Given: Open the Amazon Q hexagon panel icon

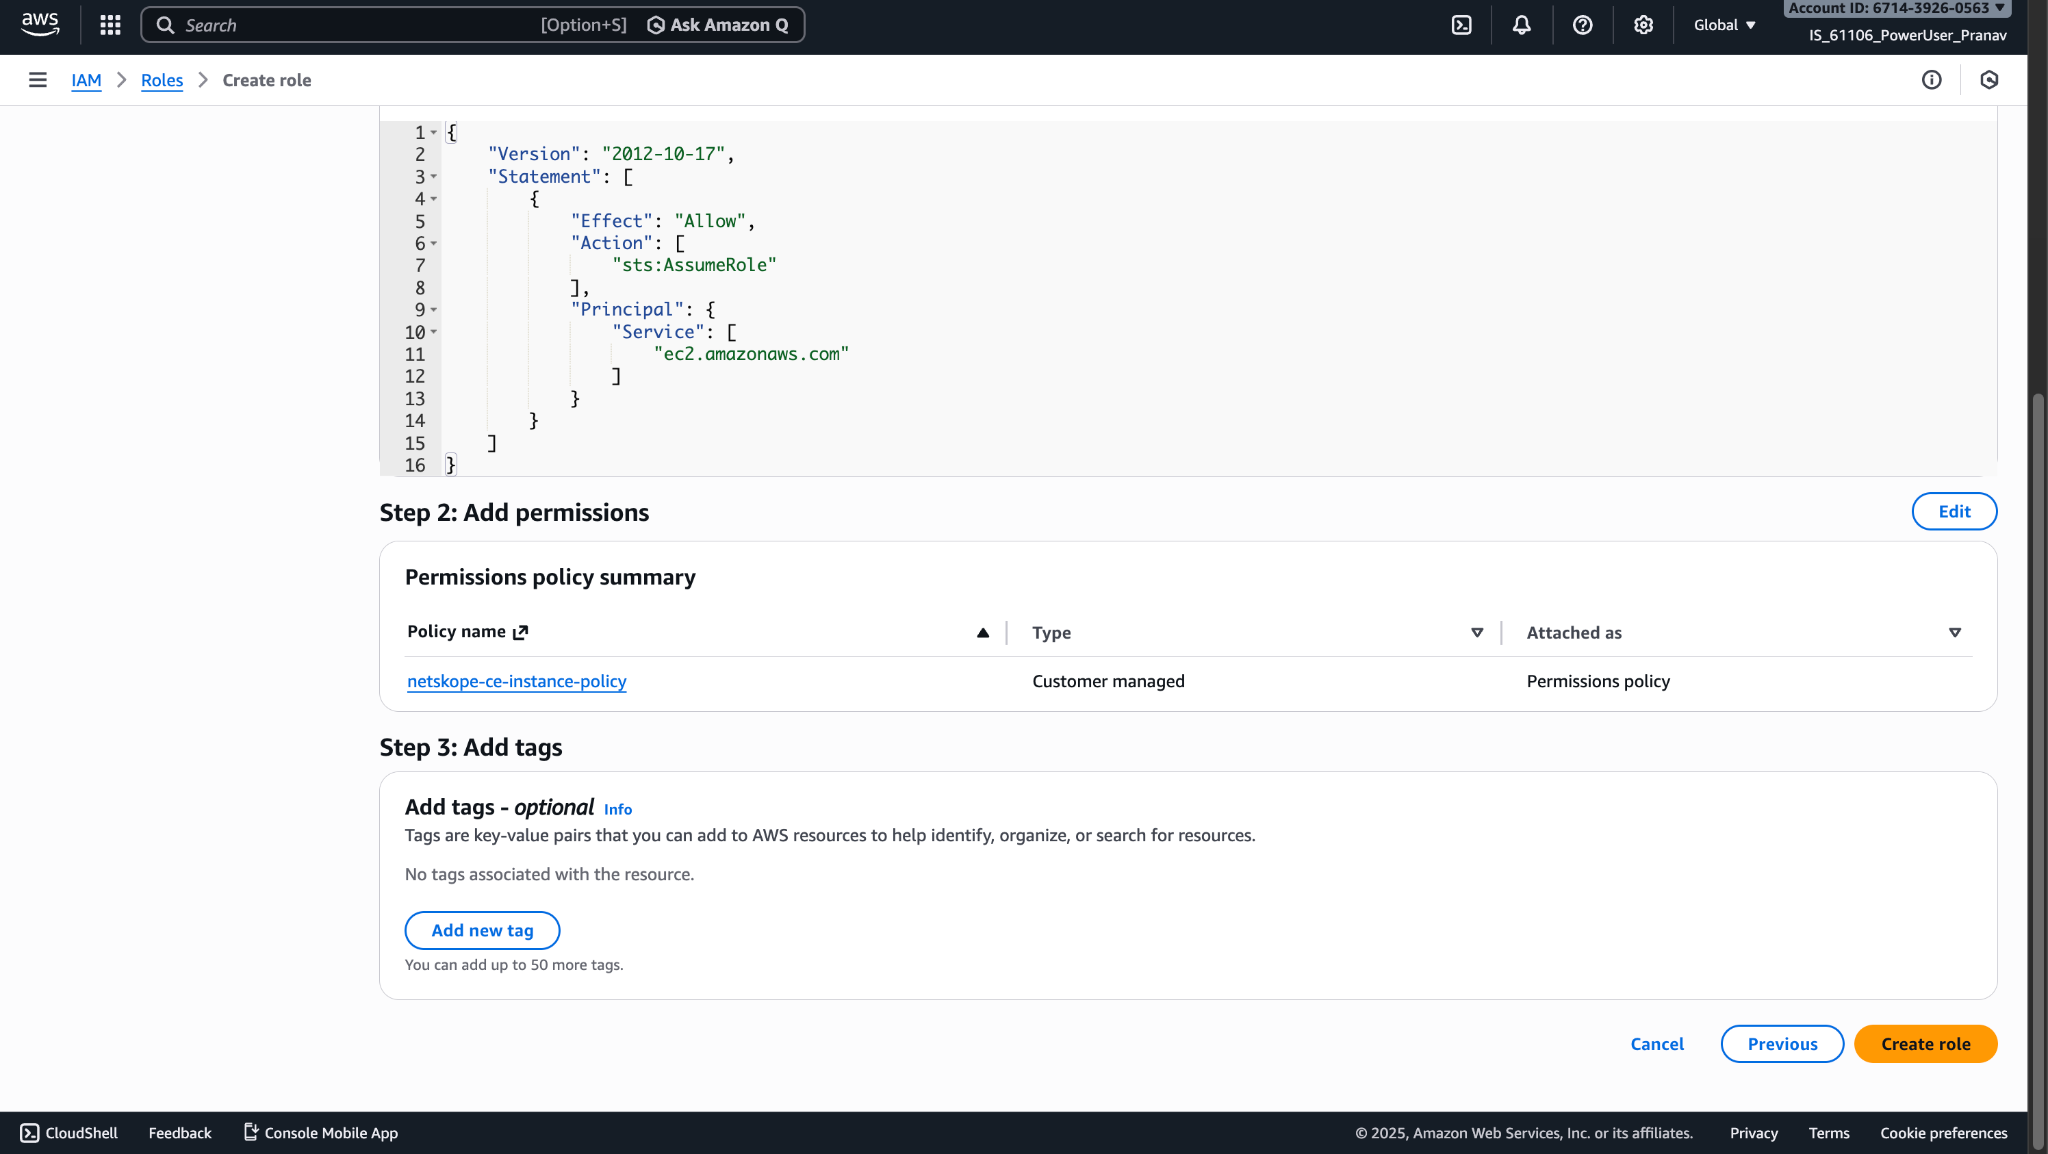Looking at the screenshot, I should point(1989,80).
